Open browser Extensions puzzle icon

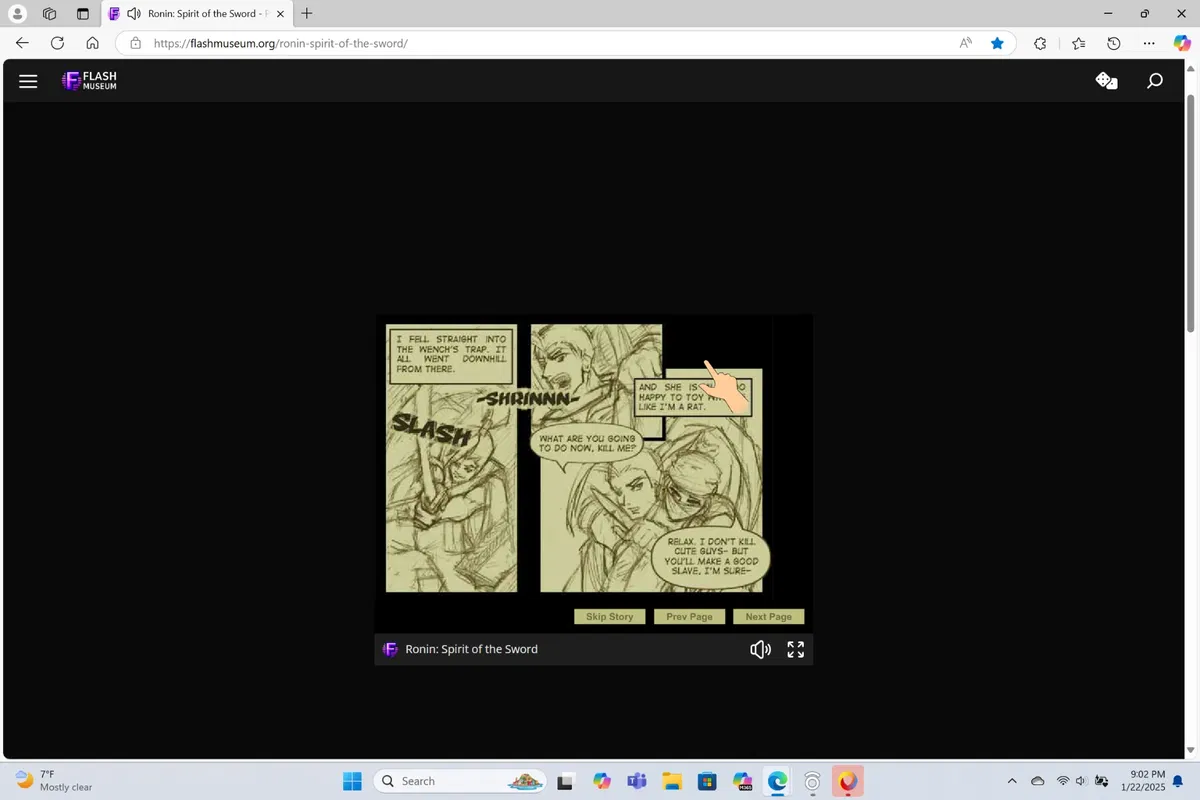[x=1040, y=43]
